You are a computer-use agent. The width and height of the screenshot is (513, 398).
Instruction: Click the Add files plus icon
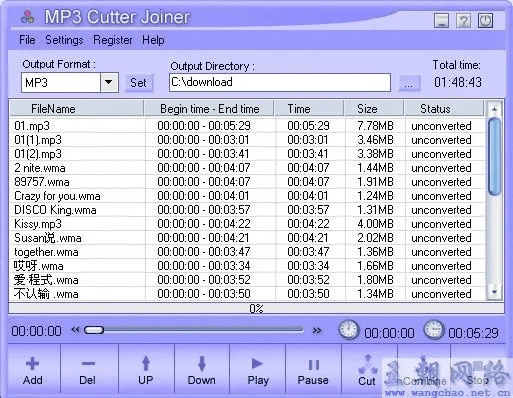32,364
